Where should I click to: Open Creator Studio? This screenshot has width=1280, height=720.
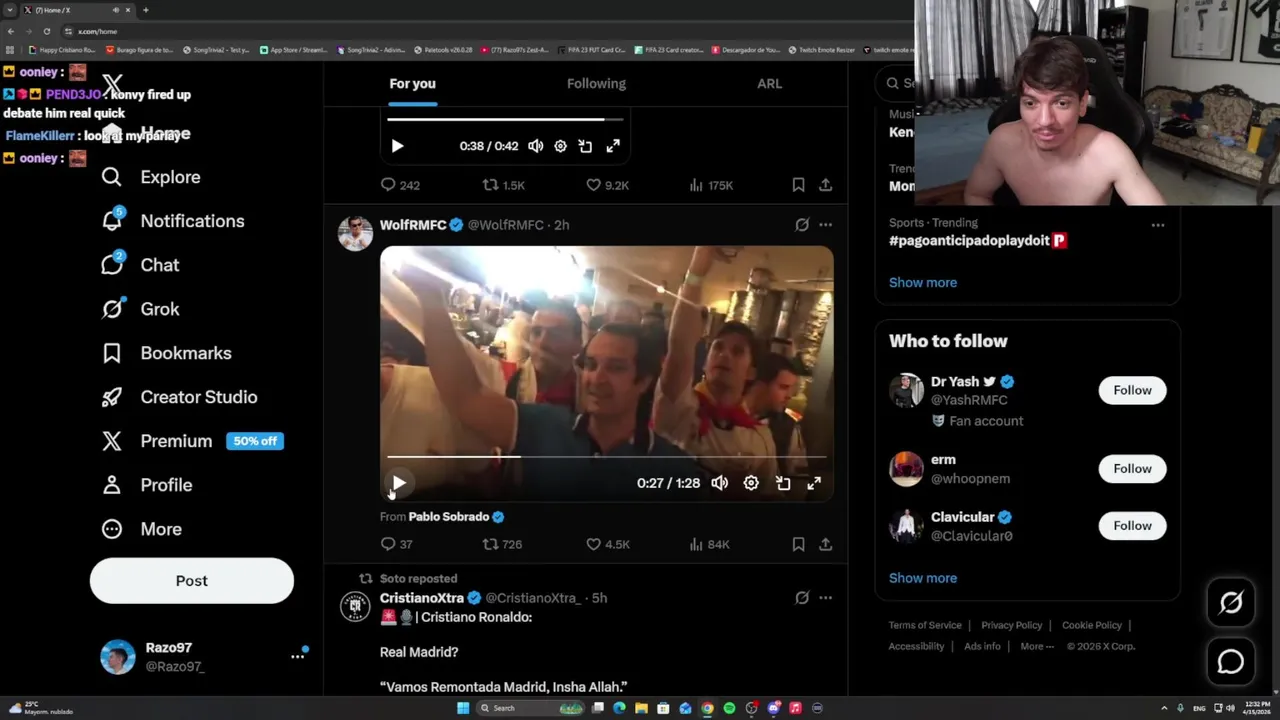(x=179, y=397)
